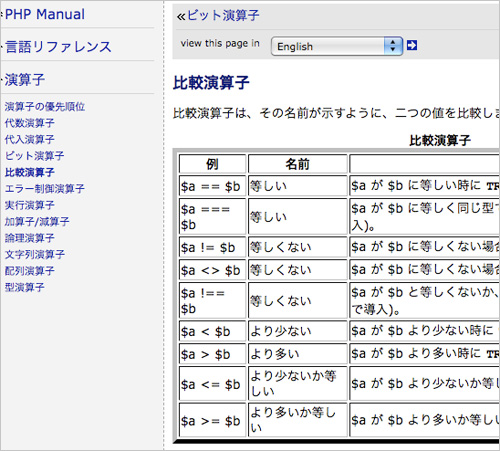Click the 'view this page in' label
This screenshot has width=500, height=451.
(x=220, y=43)
